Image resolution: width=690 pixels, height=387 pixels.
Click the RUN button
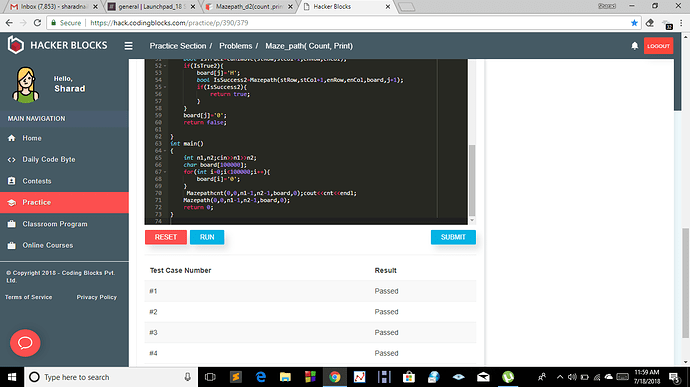click(207, 237)
